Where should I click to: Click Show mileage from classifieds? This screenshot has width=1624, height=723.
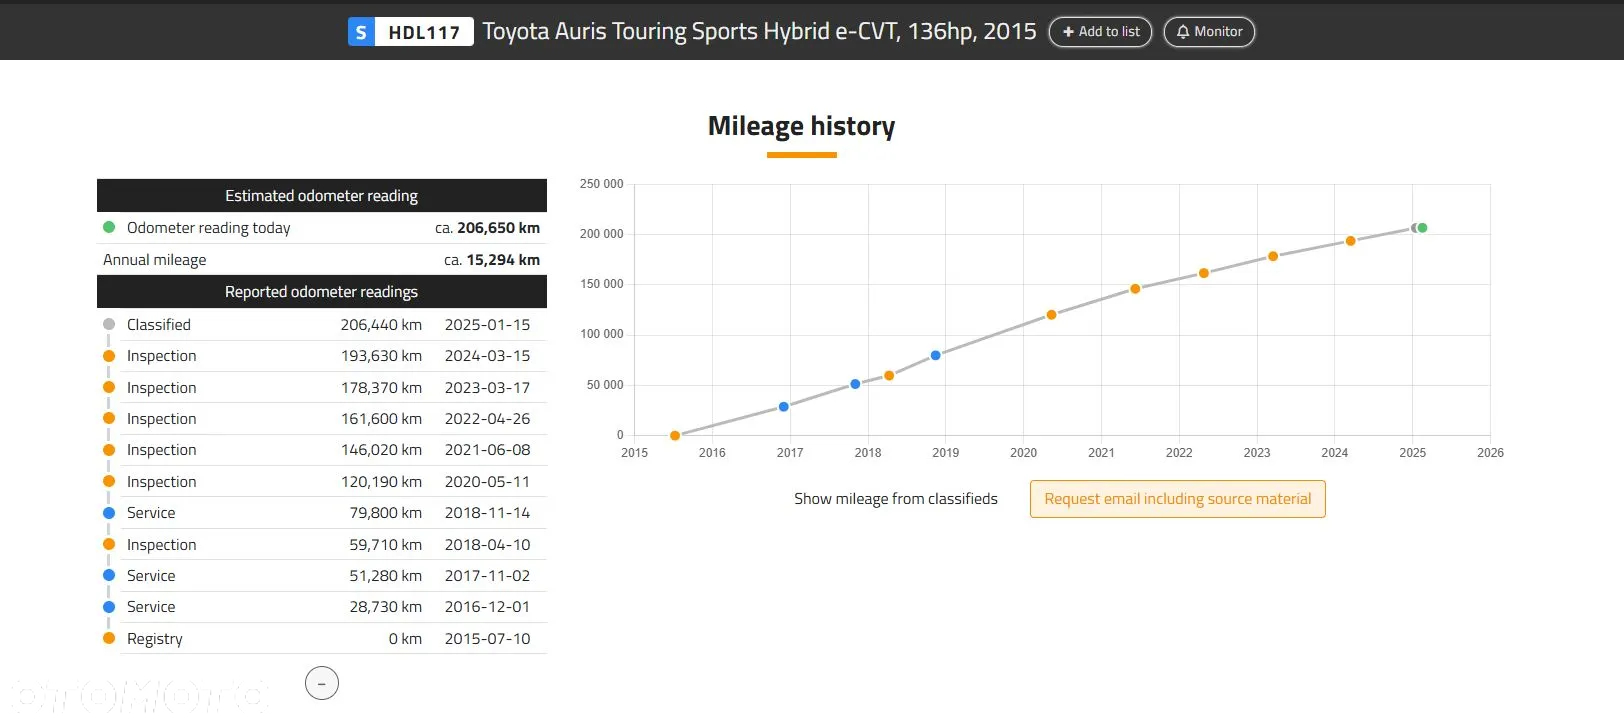896,499
